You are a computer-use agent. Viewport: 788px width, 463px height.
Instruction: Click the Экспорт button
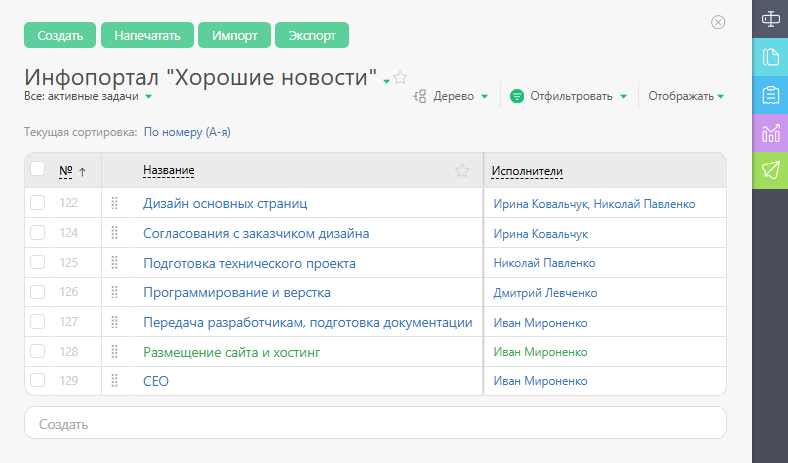[x=312, y=35]
